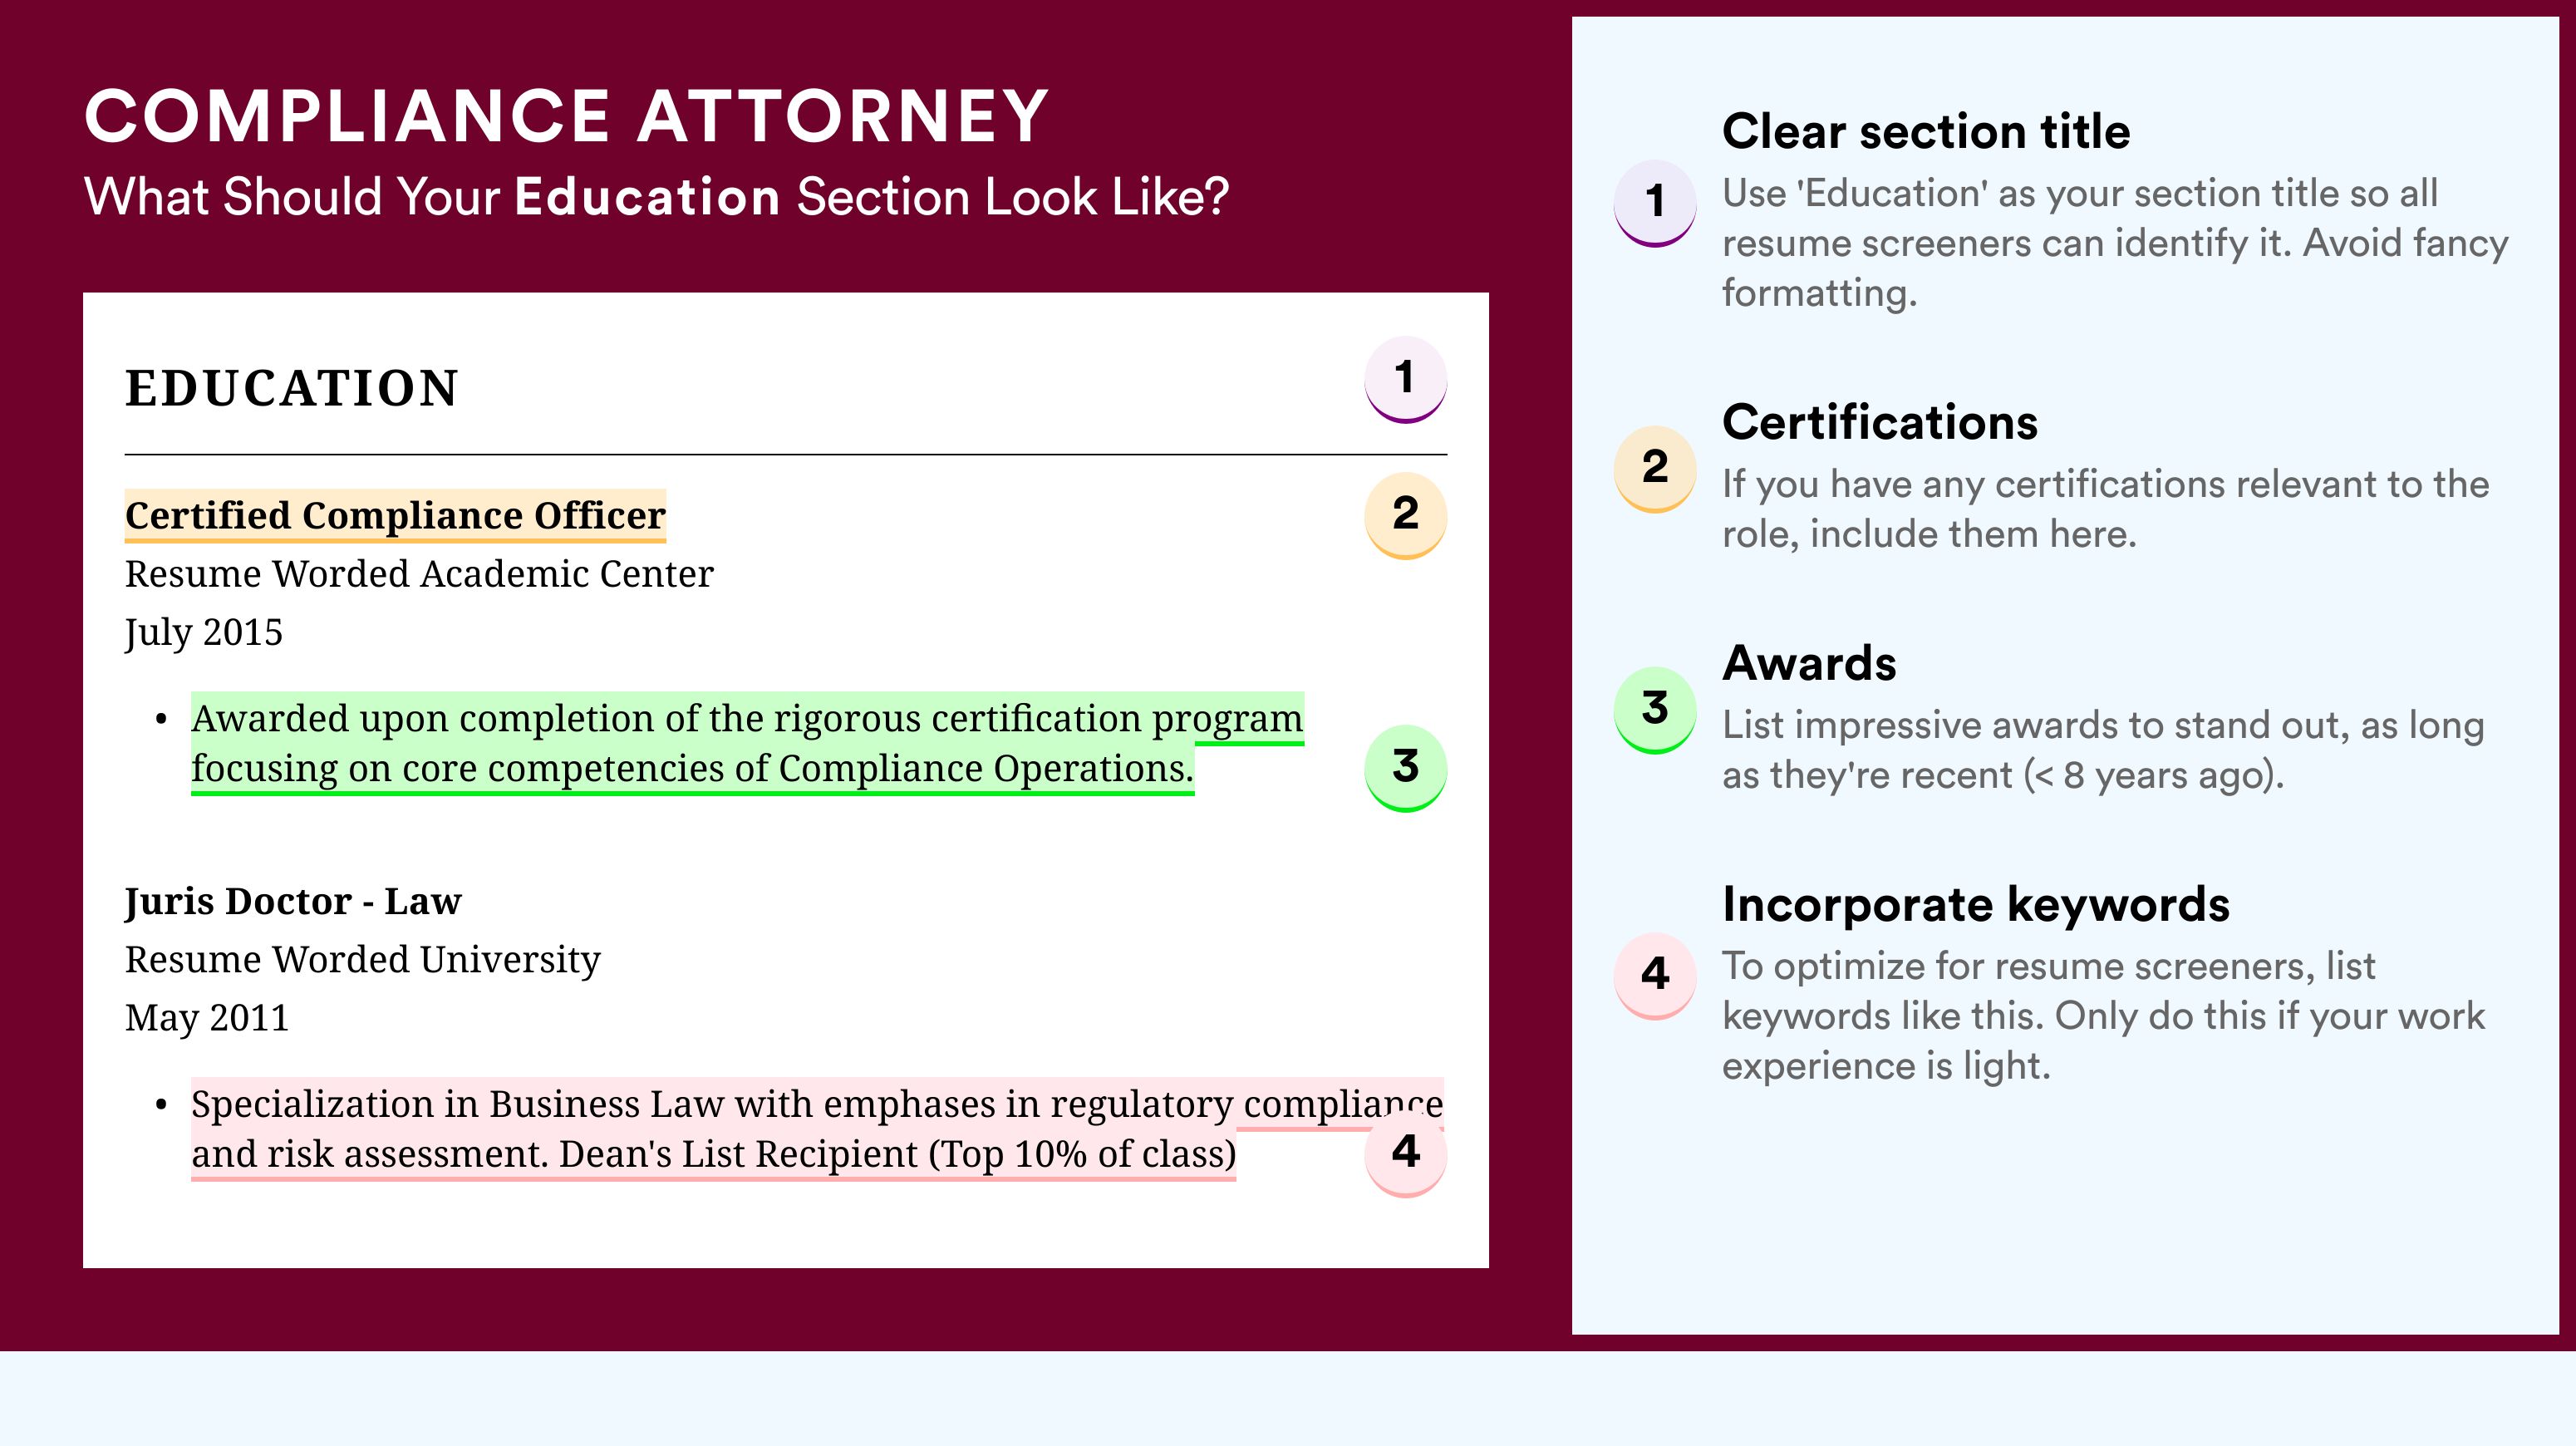Click the pink number 4 badge in resume
The height and width of the screenshot is (1446, 2576).
tap(1405, 1153)
